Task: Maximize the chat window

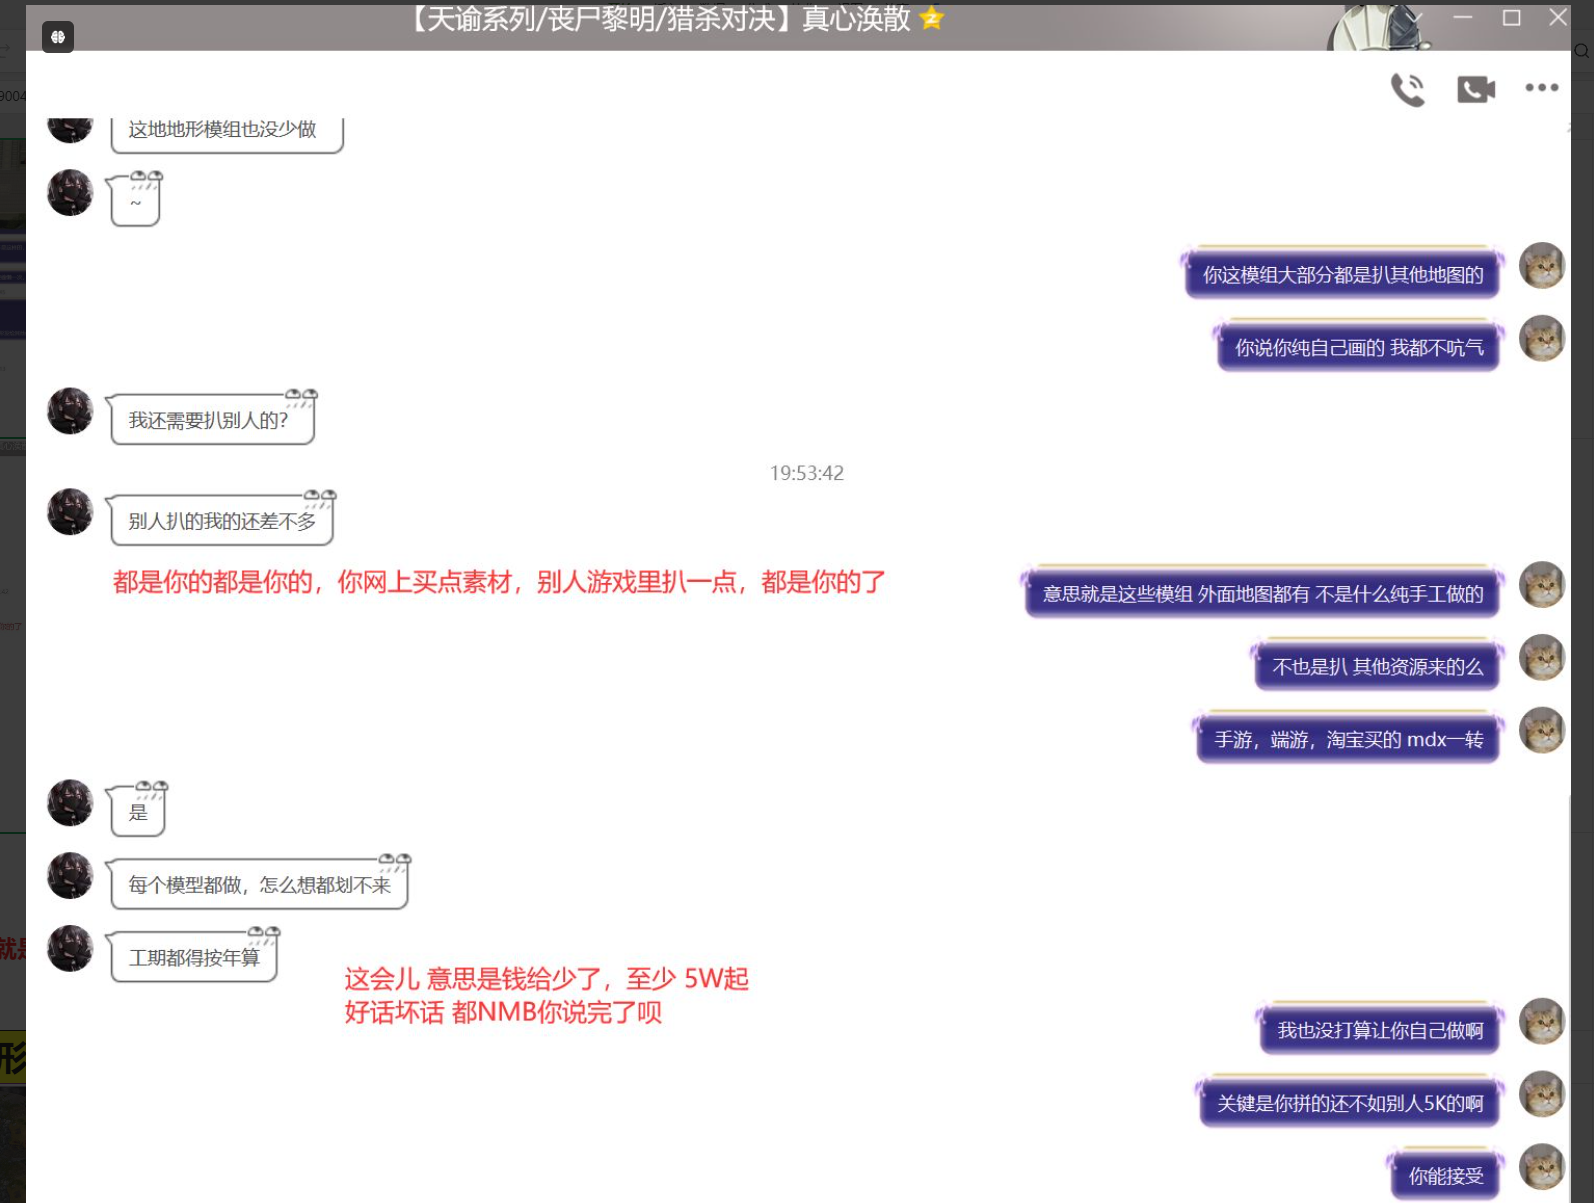Action: [x=1511, y=18]
